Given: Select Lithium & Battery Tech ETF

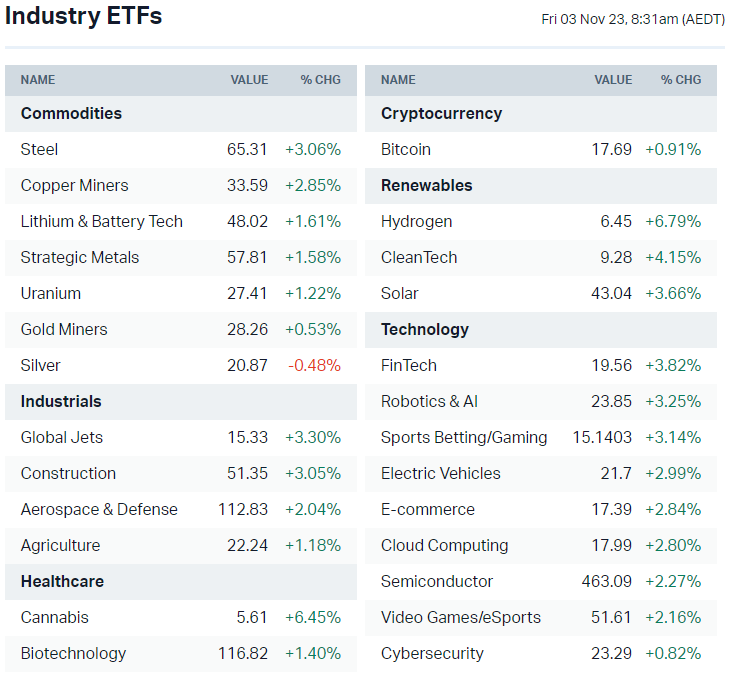Looking at the screenshot, I should click(x=102, y=221).
